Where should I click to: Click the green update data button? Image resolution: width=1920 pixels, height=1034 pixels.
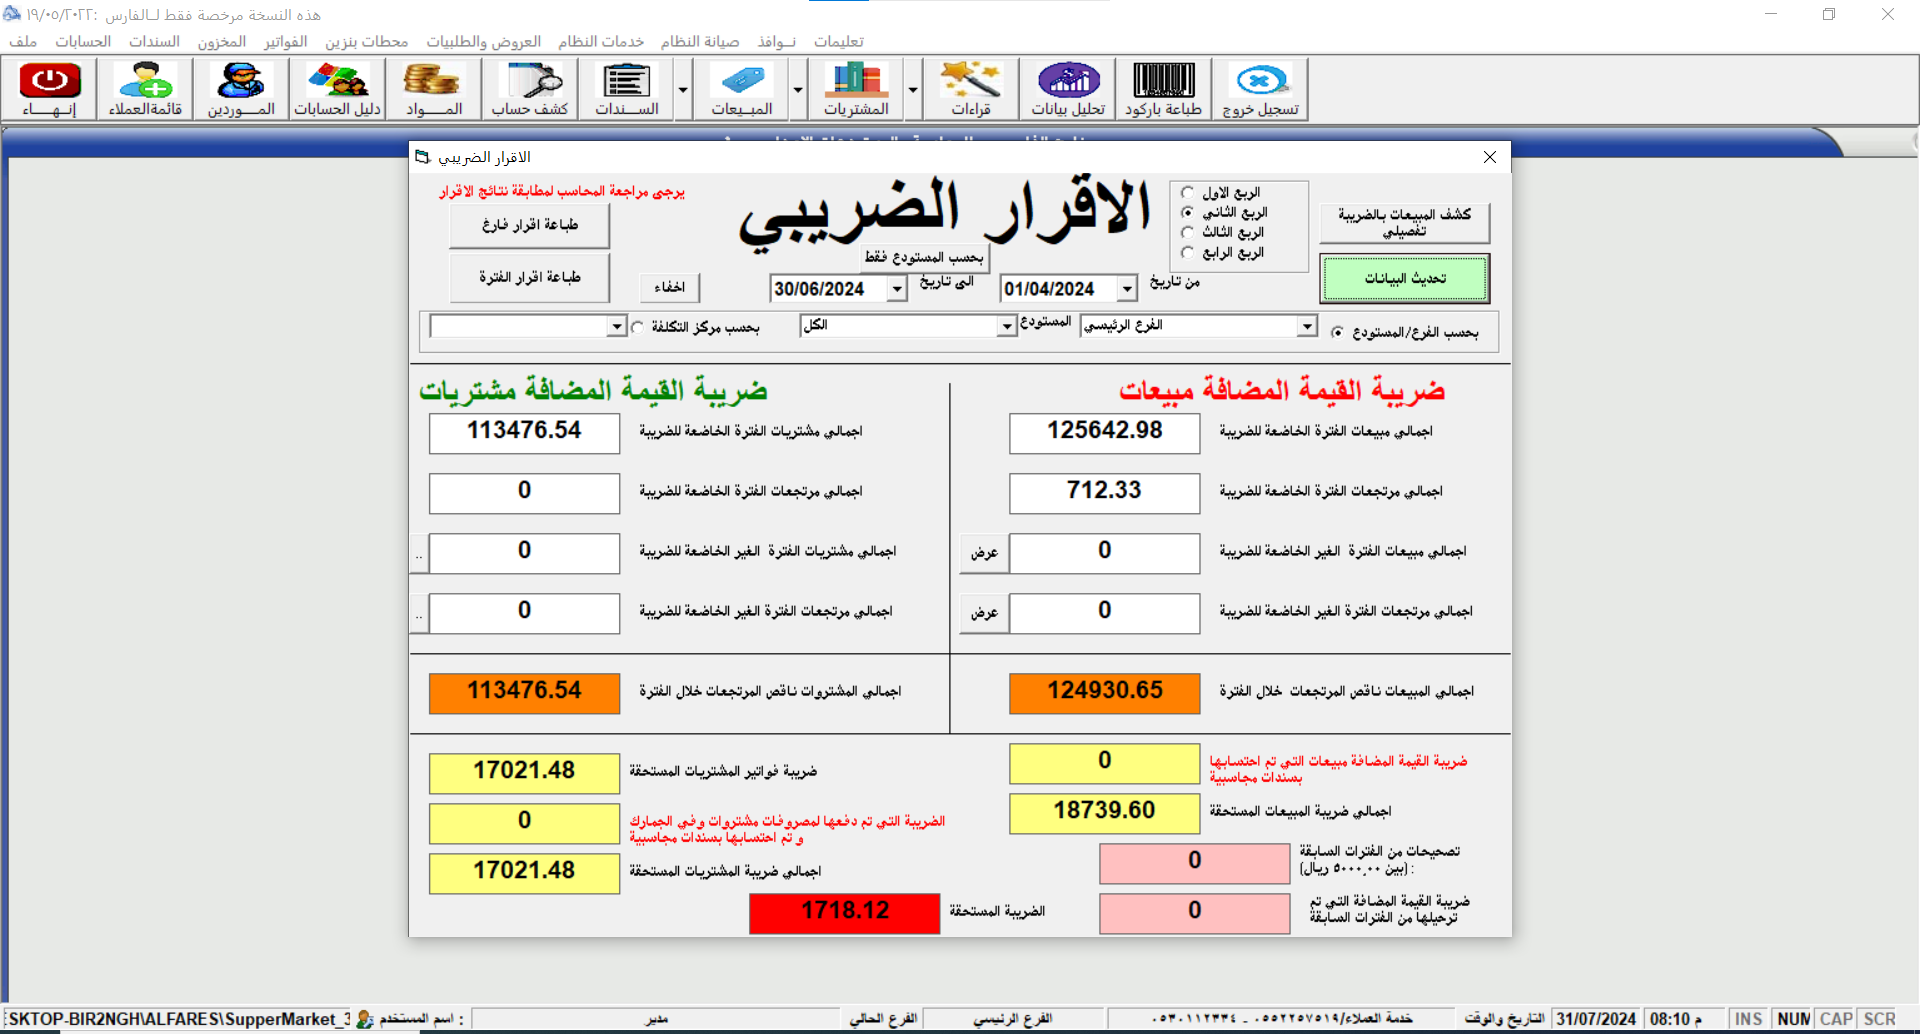point(1404,278)
